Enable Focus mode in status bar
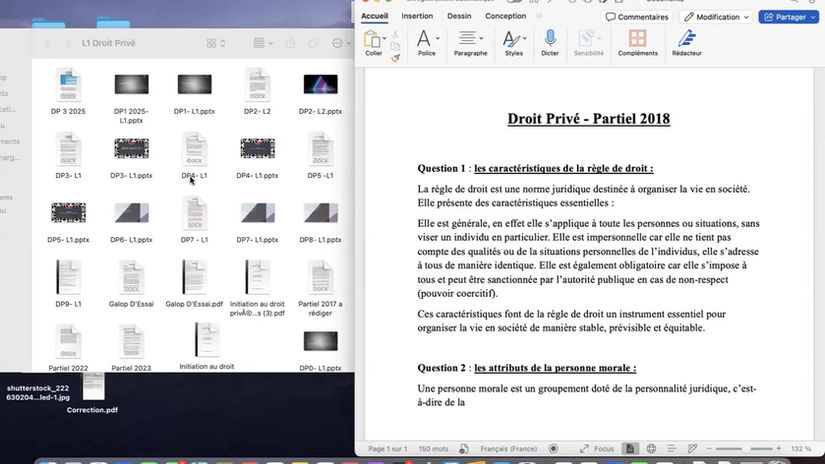825x464 pixels. 597,449
